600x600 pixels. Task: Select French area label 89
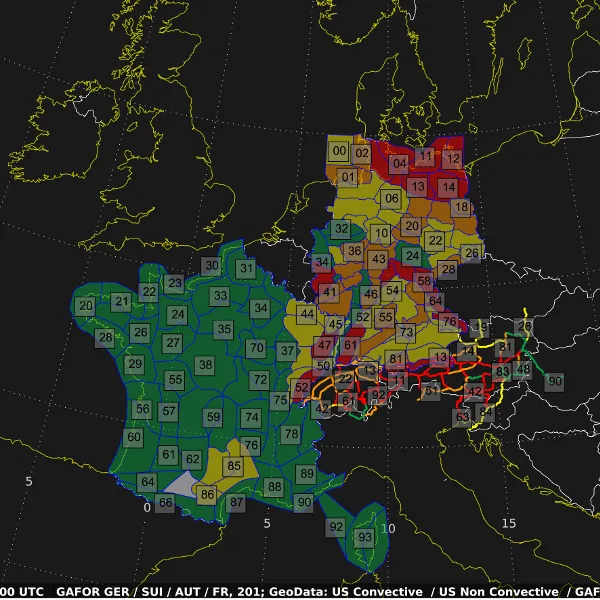pos(306,474)
